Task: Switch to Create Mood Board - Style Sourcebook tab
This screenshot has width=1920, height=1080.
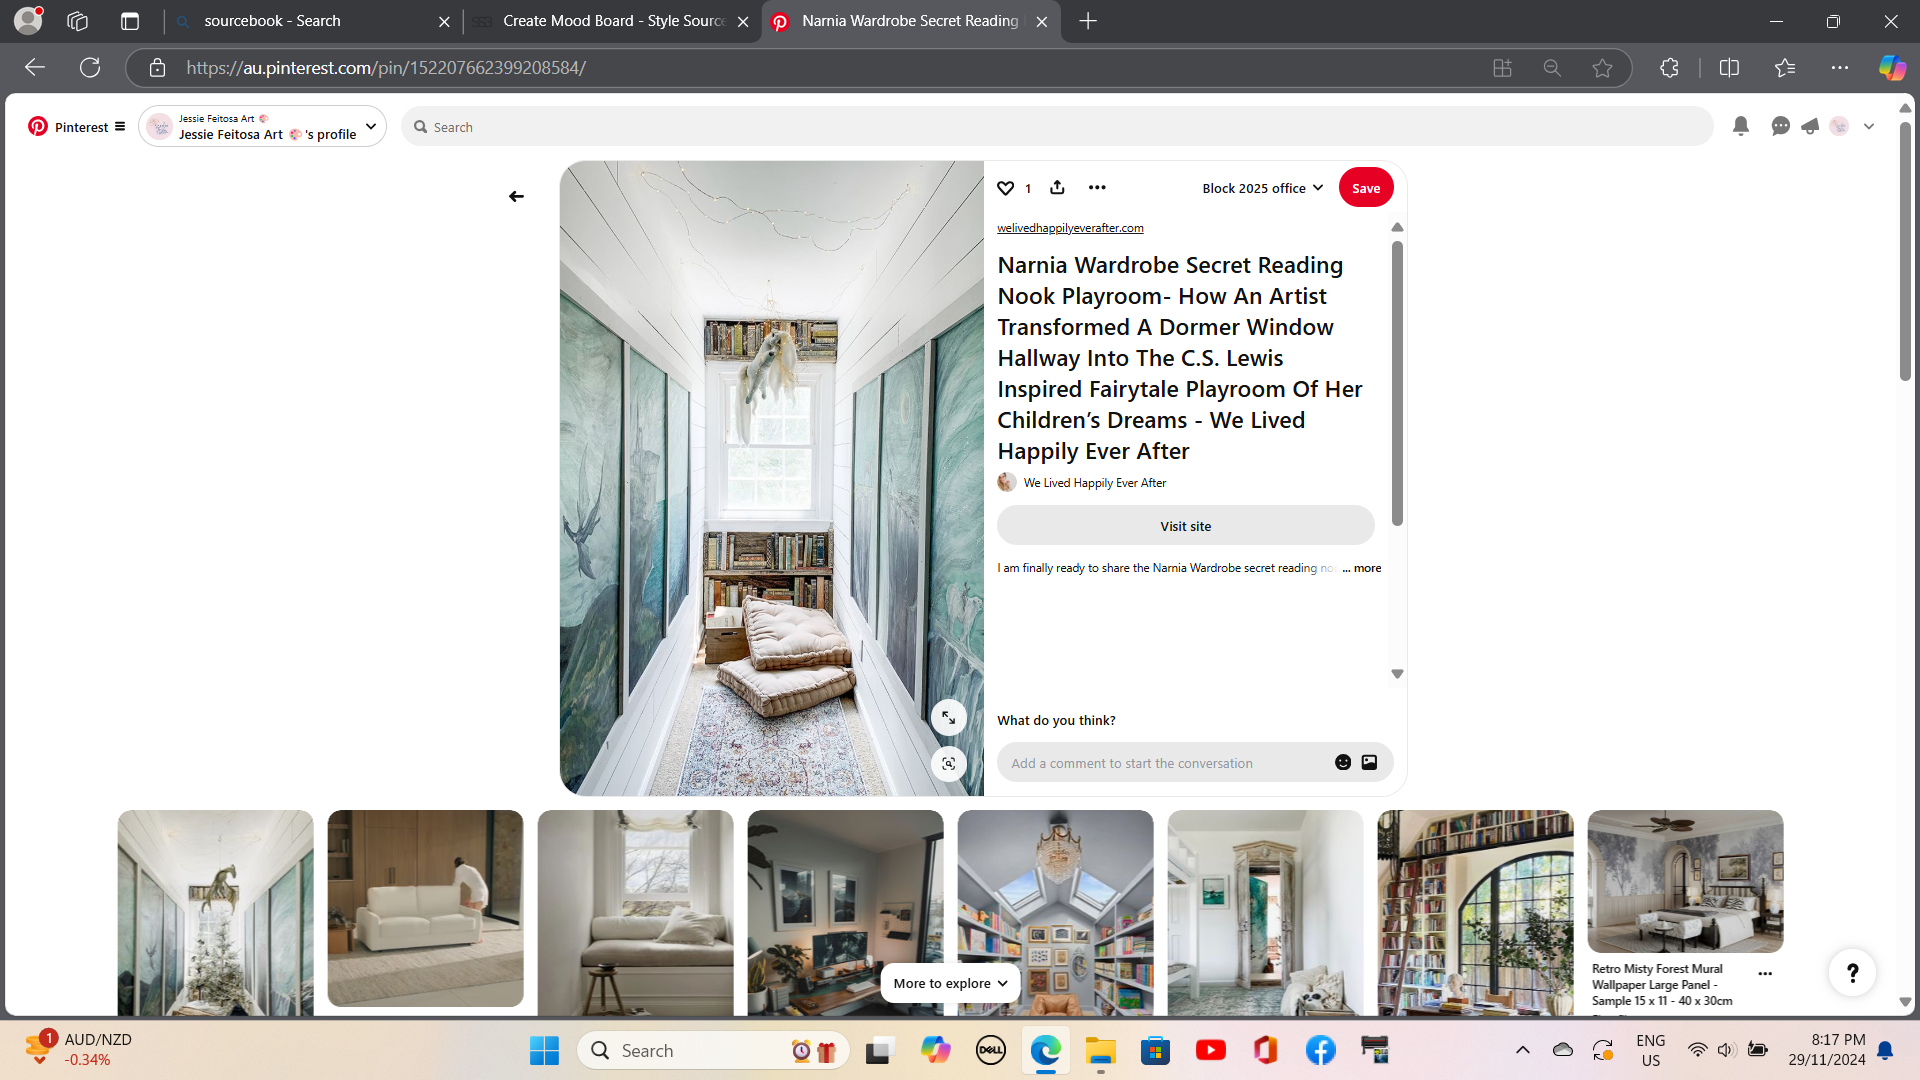Action: click(x=612, y=21)
